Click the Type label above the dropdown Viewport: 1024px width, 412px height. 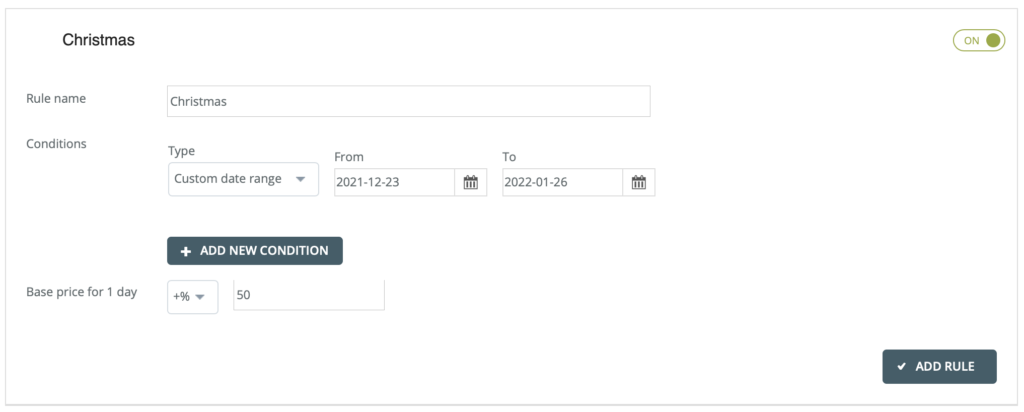181,151
